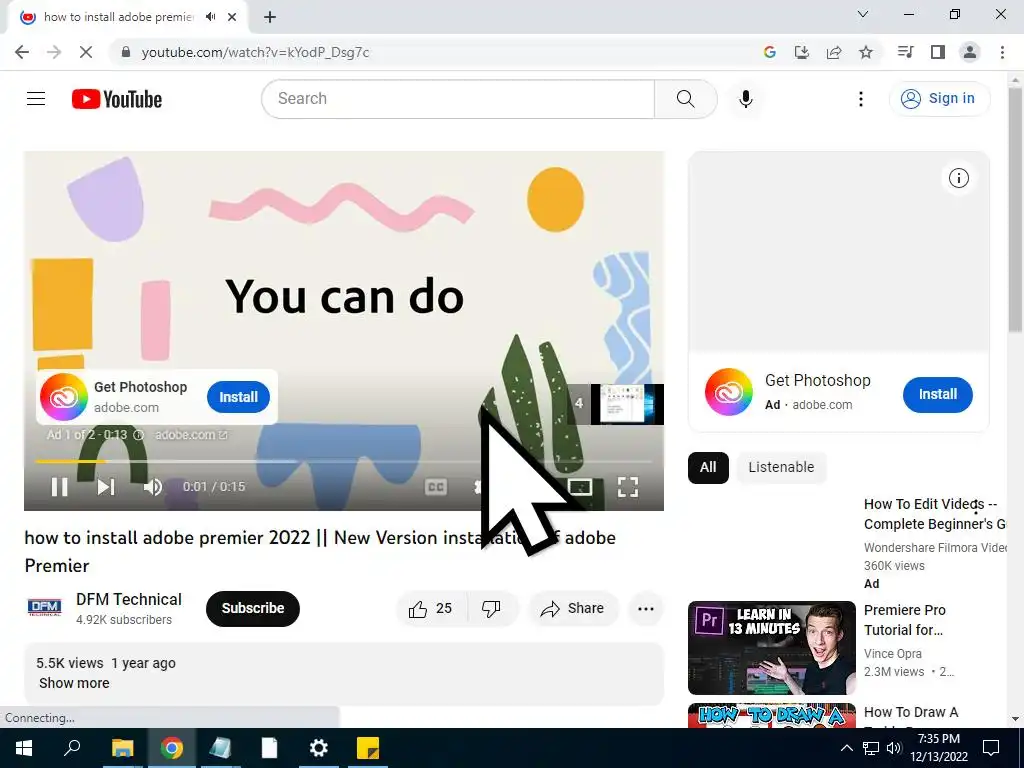
Task: Pause the playing ad video
Action: [59, 487]
